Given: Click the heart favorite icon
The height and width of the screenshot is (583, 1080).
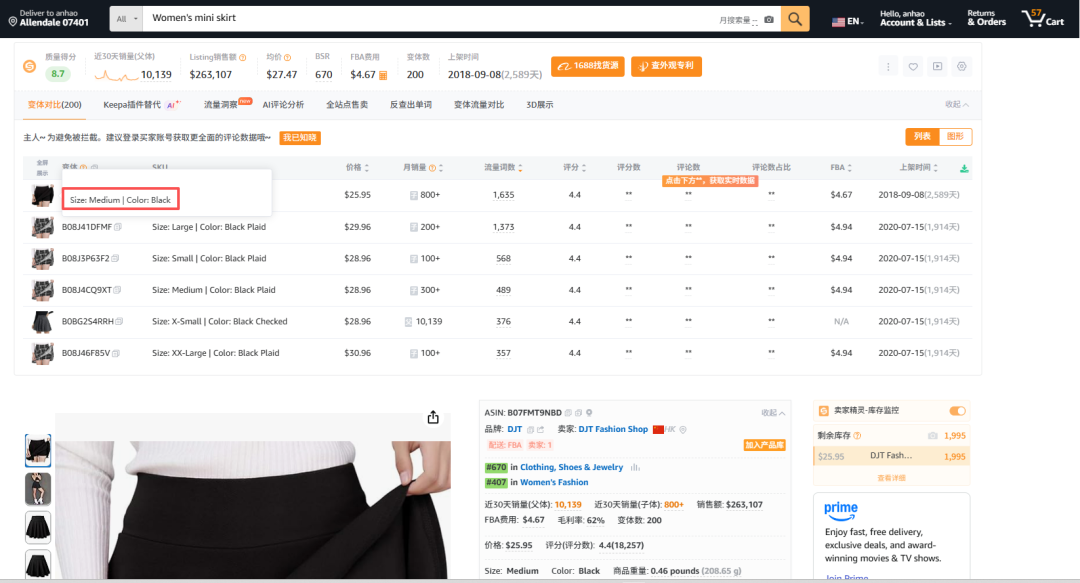Looking at the screenshot, I should 913,67.
